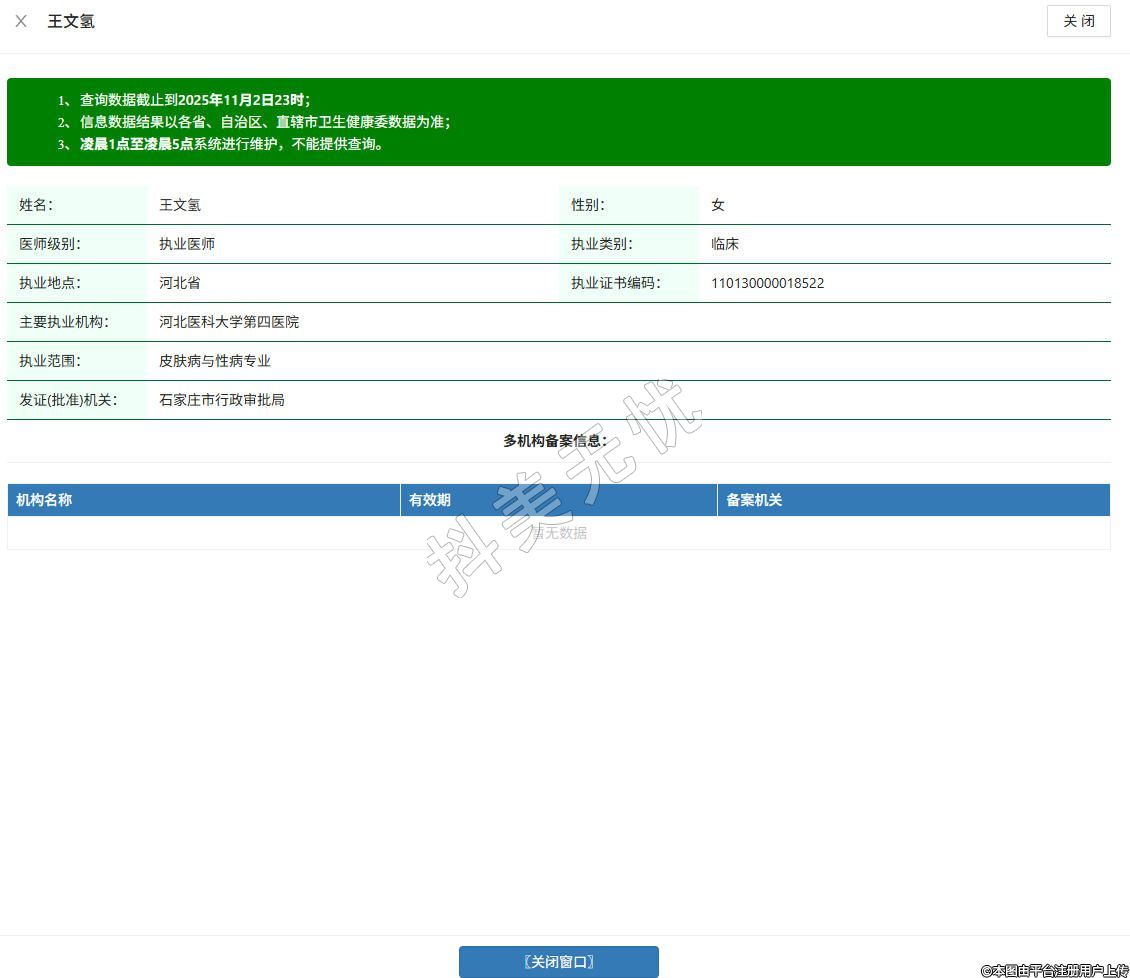Click the certificate number 110130000018522
The height and width of the screenshot is (978, 1130).
pos(767,283)
